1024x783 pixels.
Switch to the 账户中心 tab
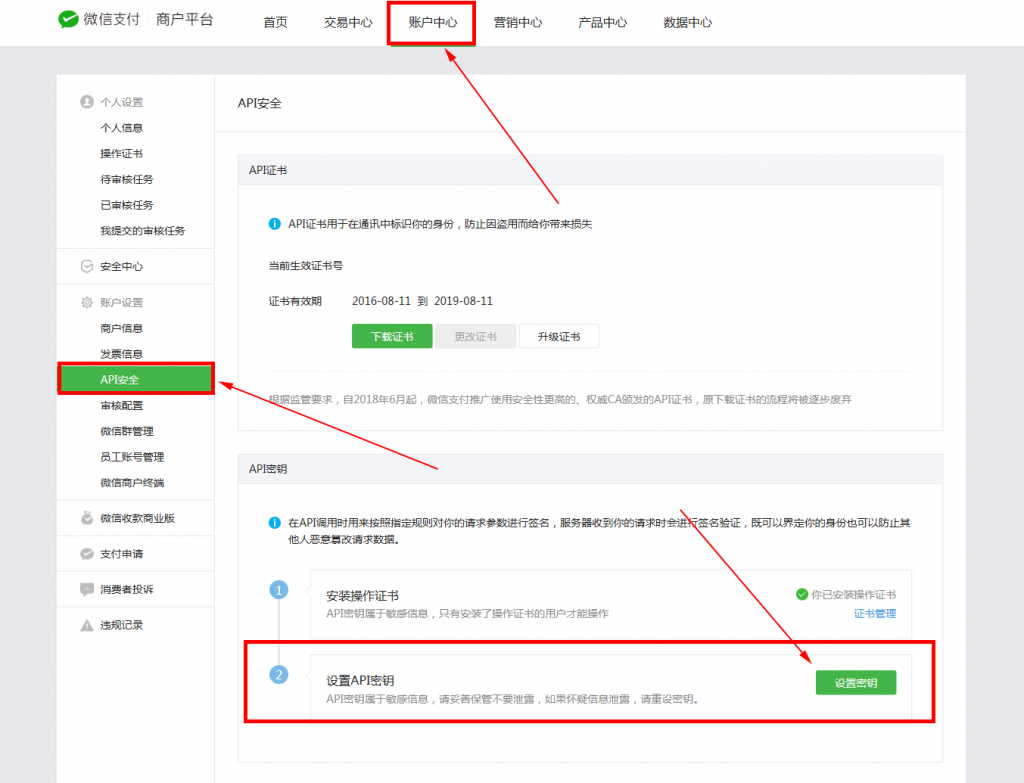coord(432,23)
